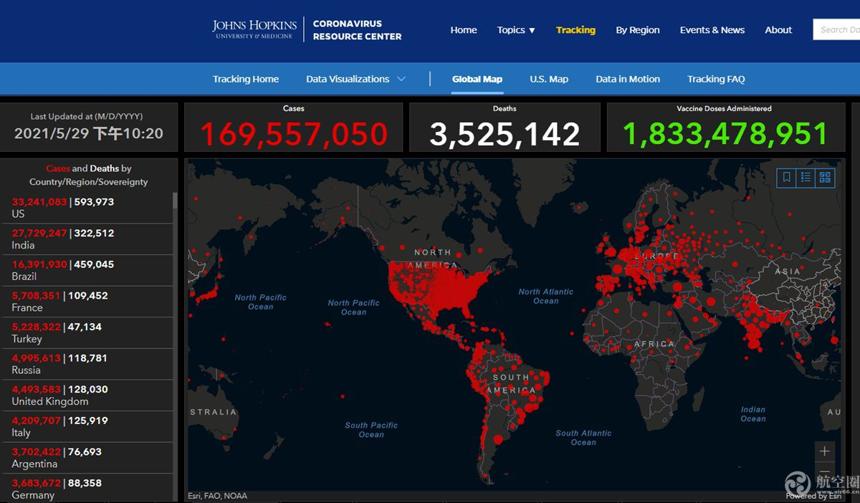Click the total Deaths number 3,525,142
The height and width of the screenshot is (503, 860).
click(x=505, y=134)
